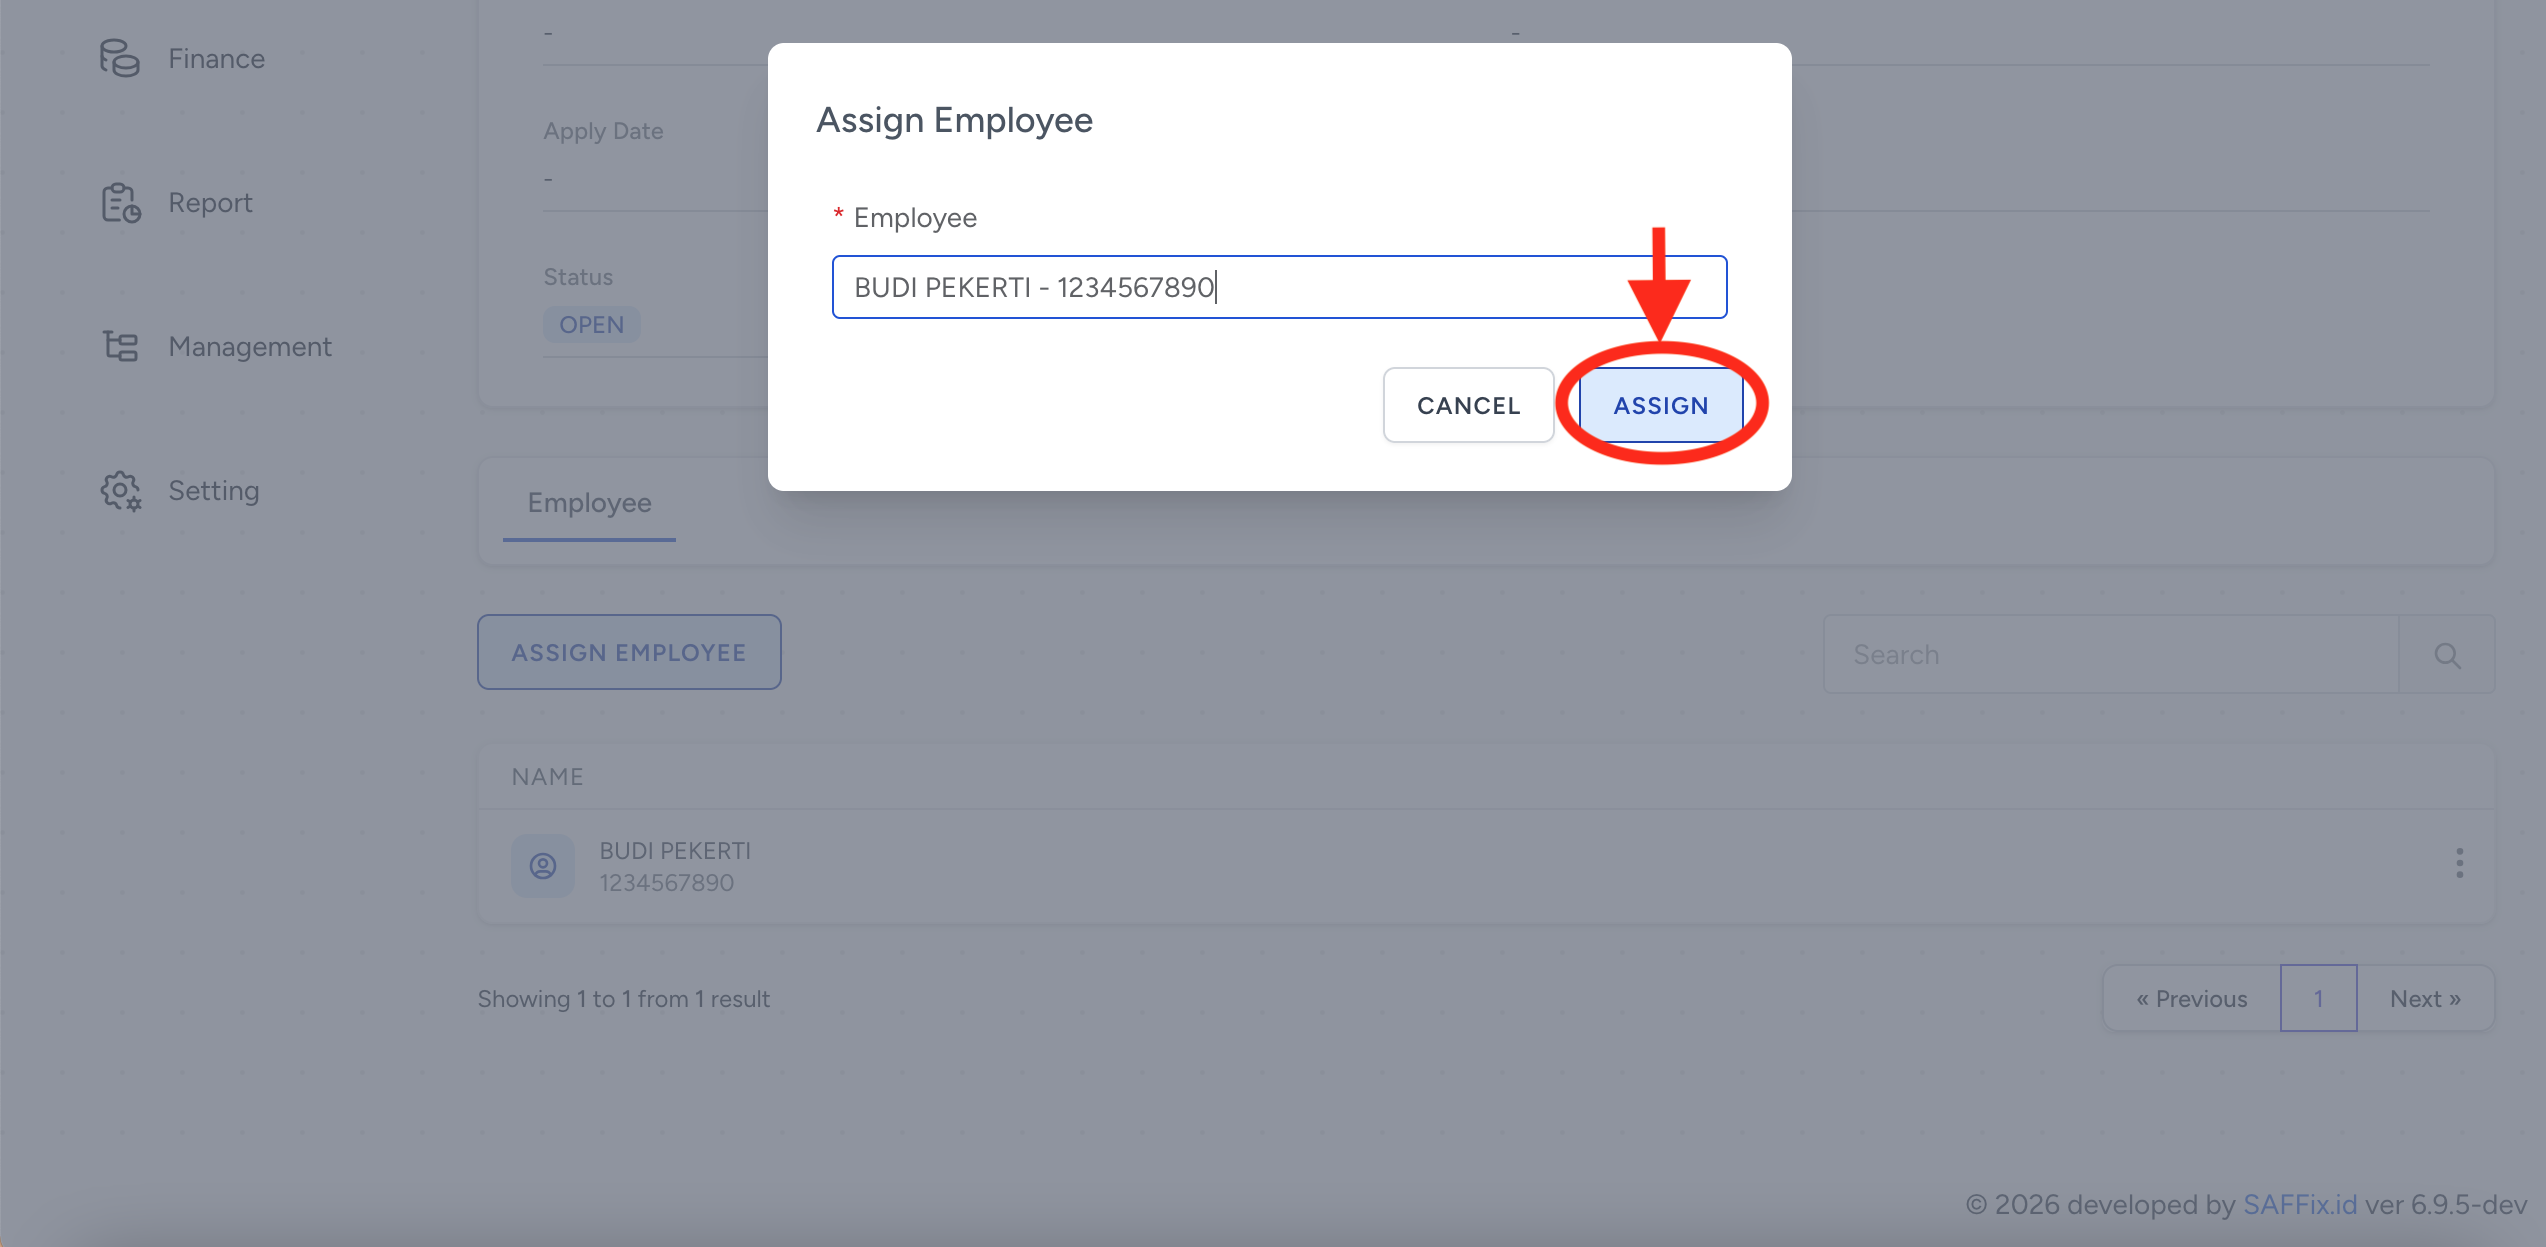Select page 1 in pagination

click(2317, 999)
